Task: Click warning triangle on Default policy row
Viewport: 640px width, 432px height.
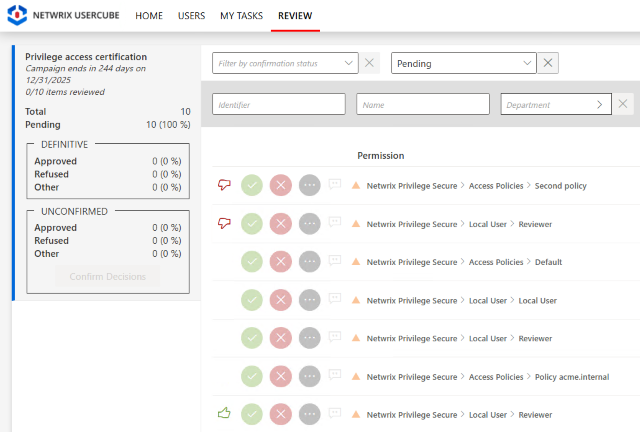Action: 356,262
